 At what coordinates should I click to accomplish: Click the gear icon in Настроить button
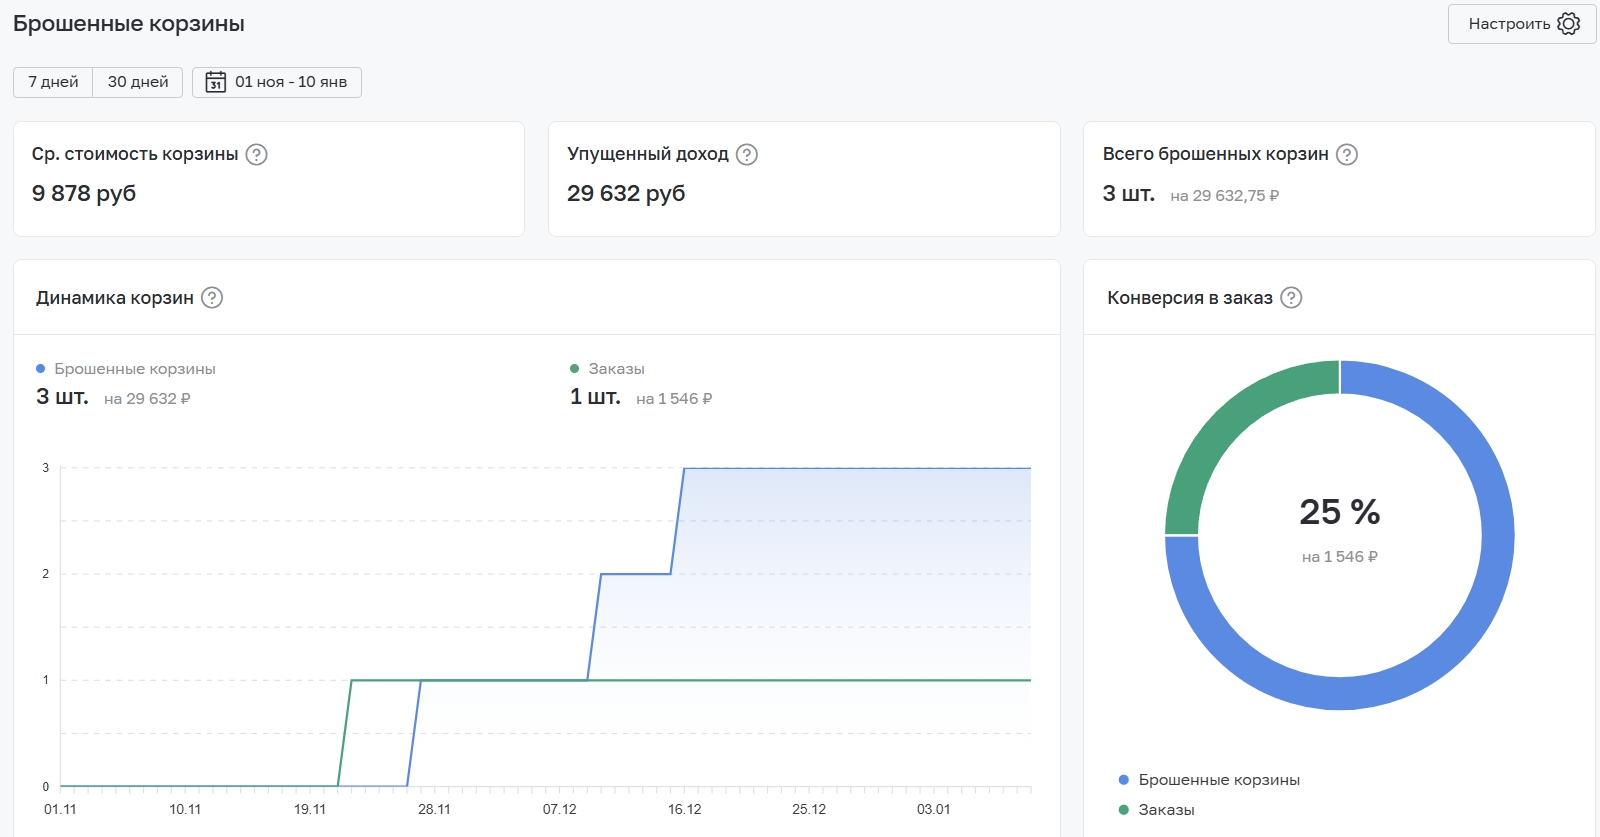click(x=1568, y=24)
